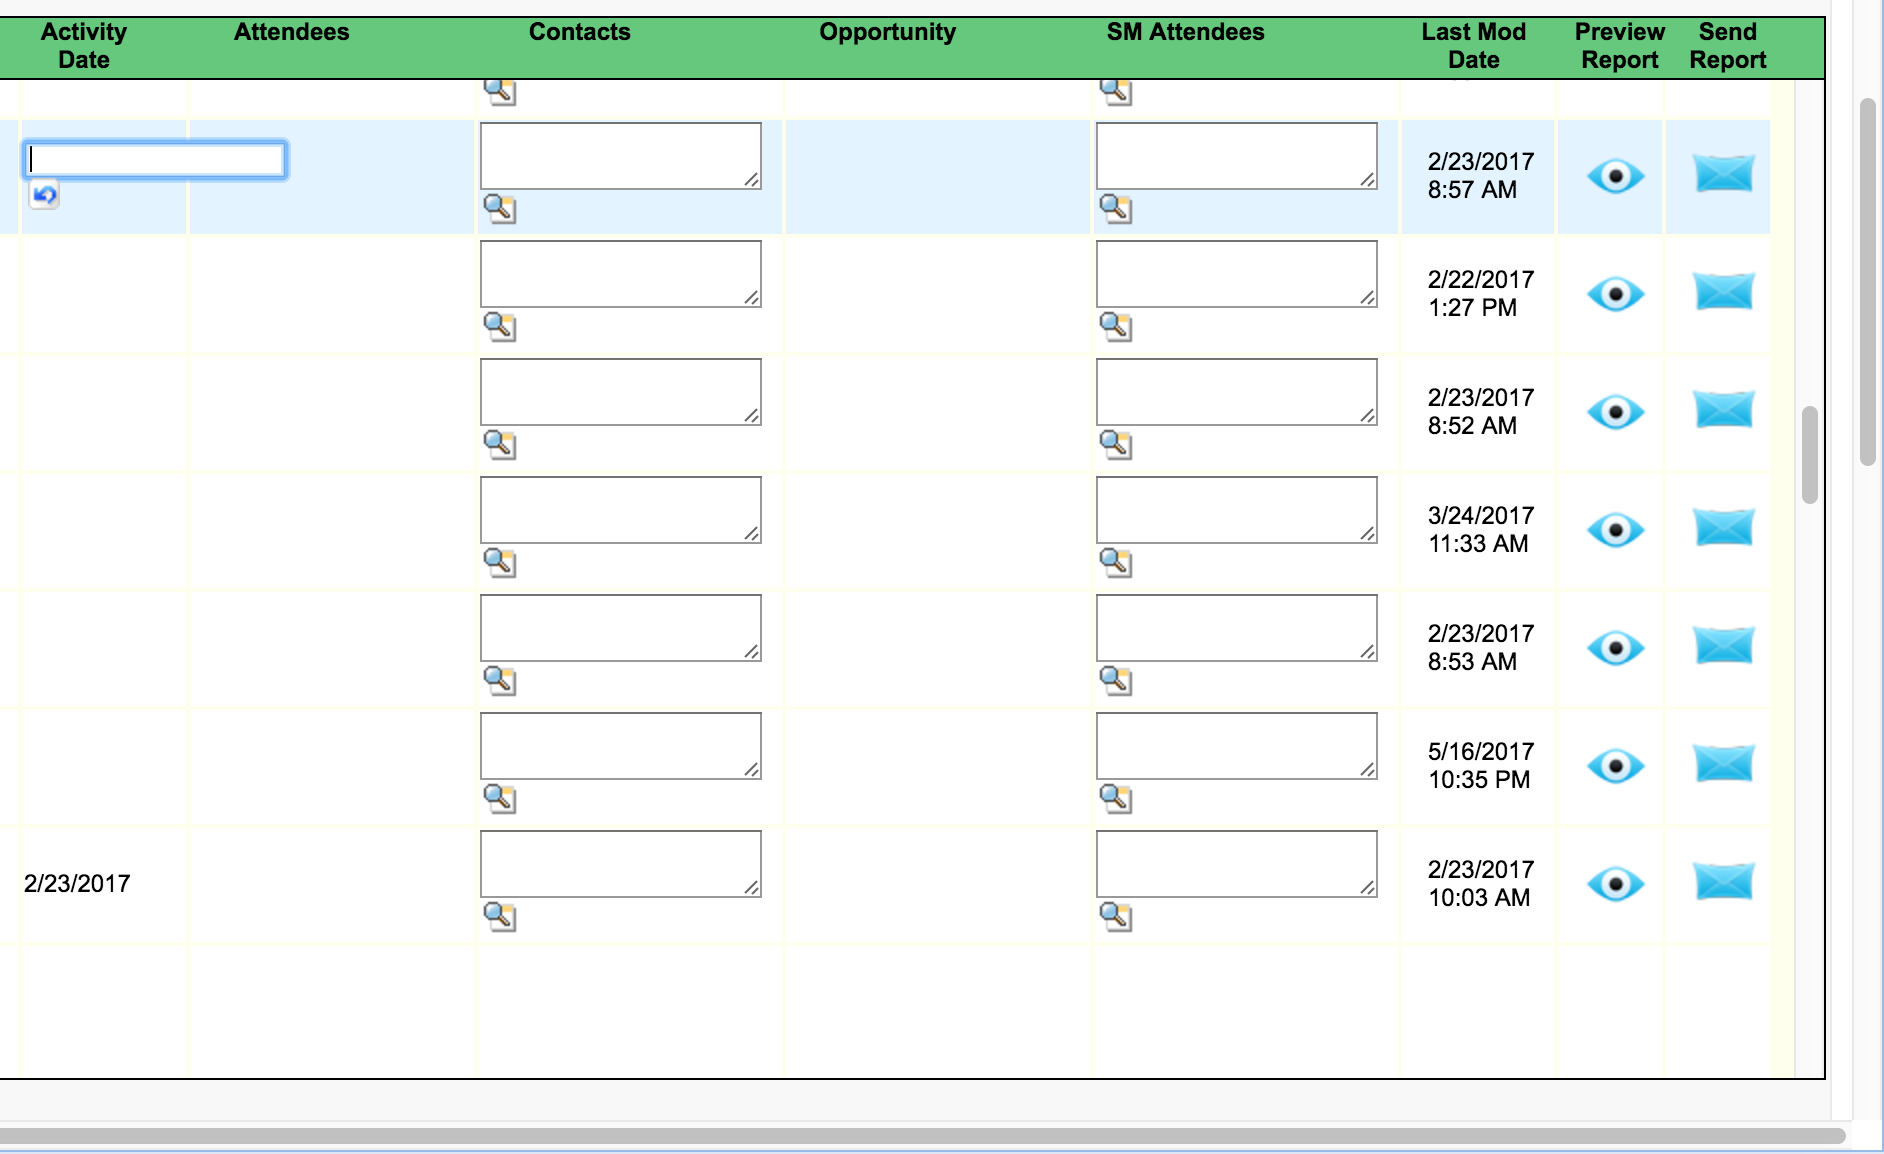Send report for the 2/23/2017 8:57 AM row
Viewport: 1884px width, 1154px height.
[1723, 175]
